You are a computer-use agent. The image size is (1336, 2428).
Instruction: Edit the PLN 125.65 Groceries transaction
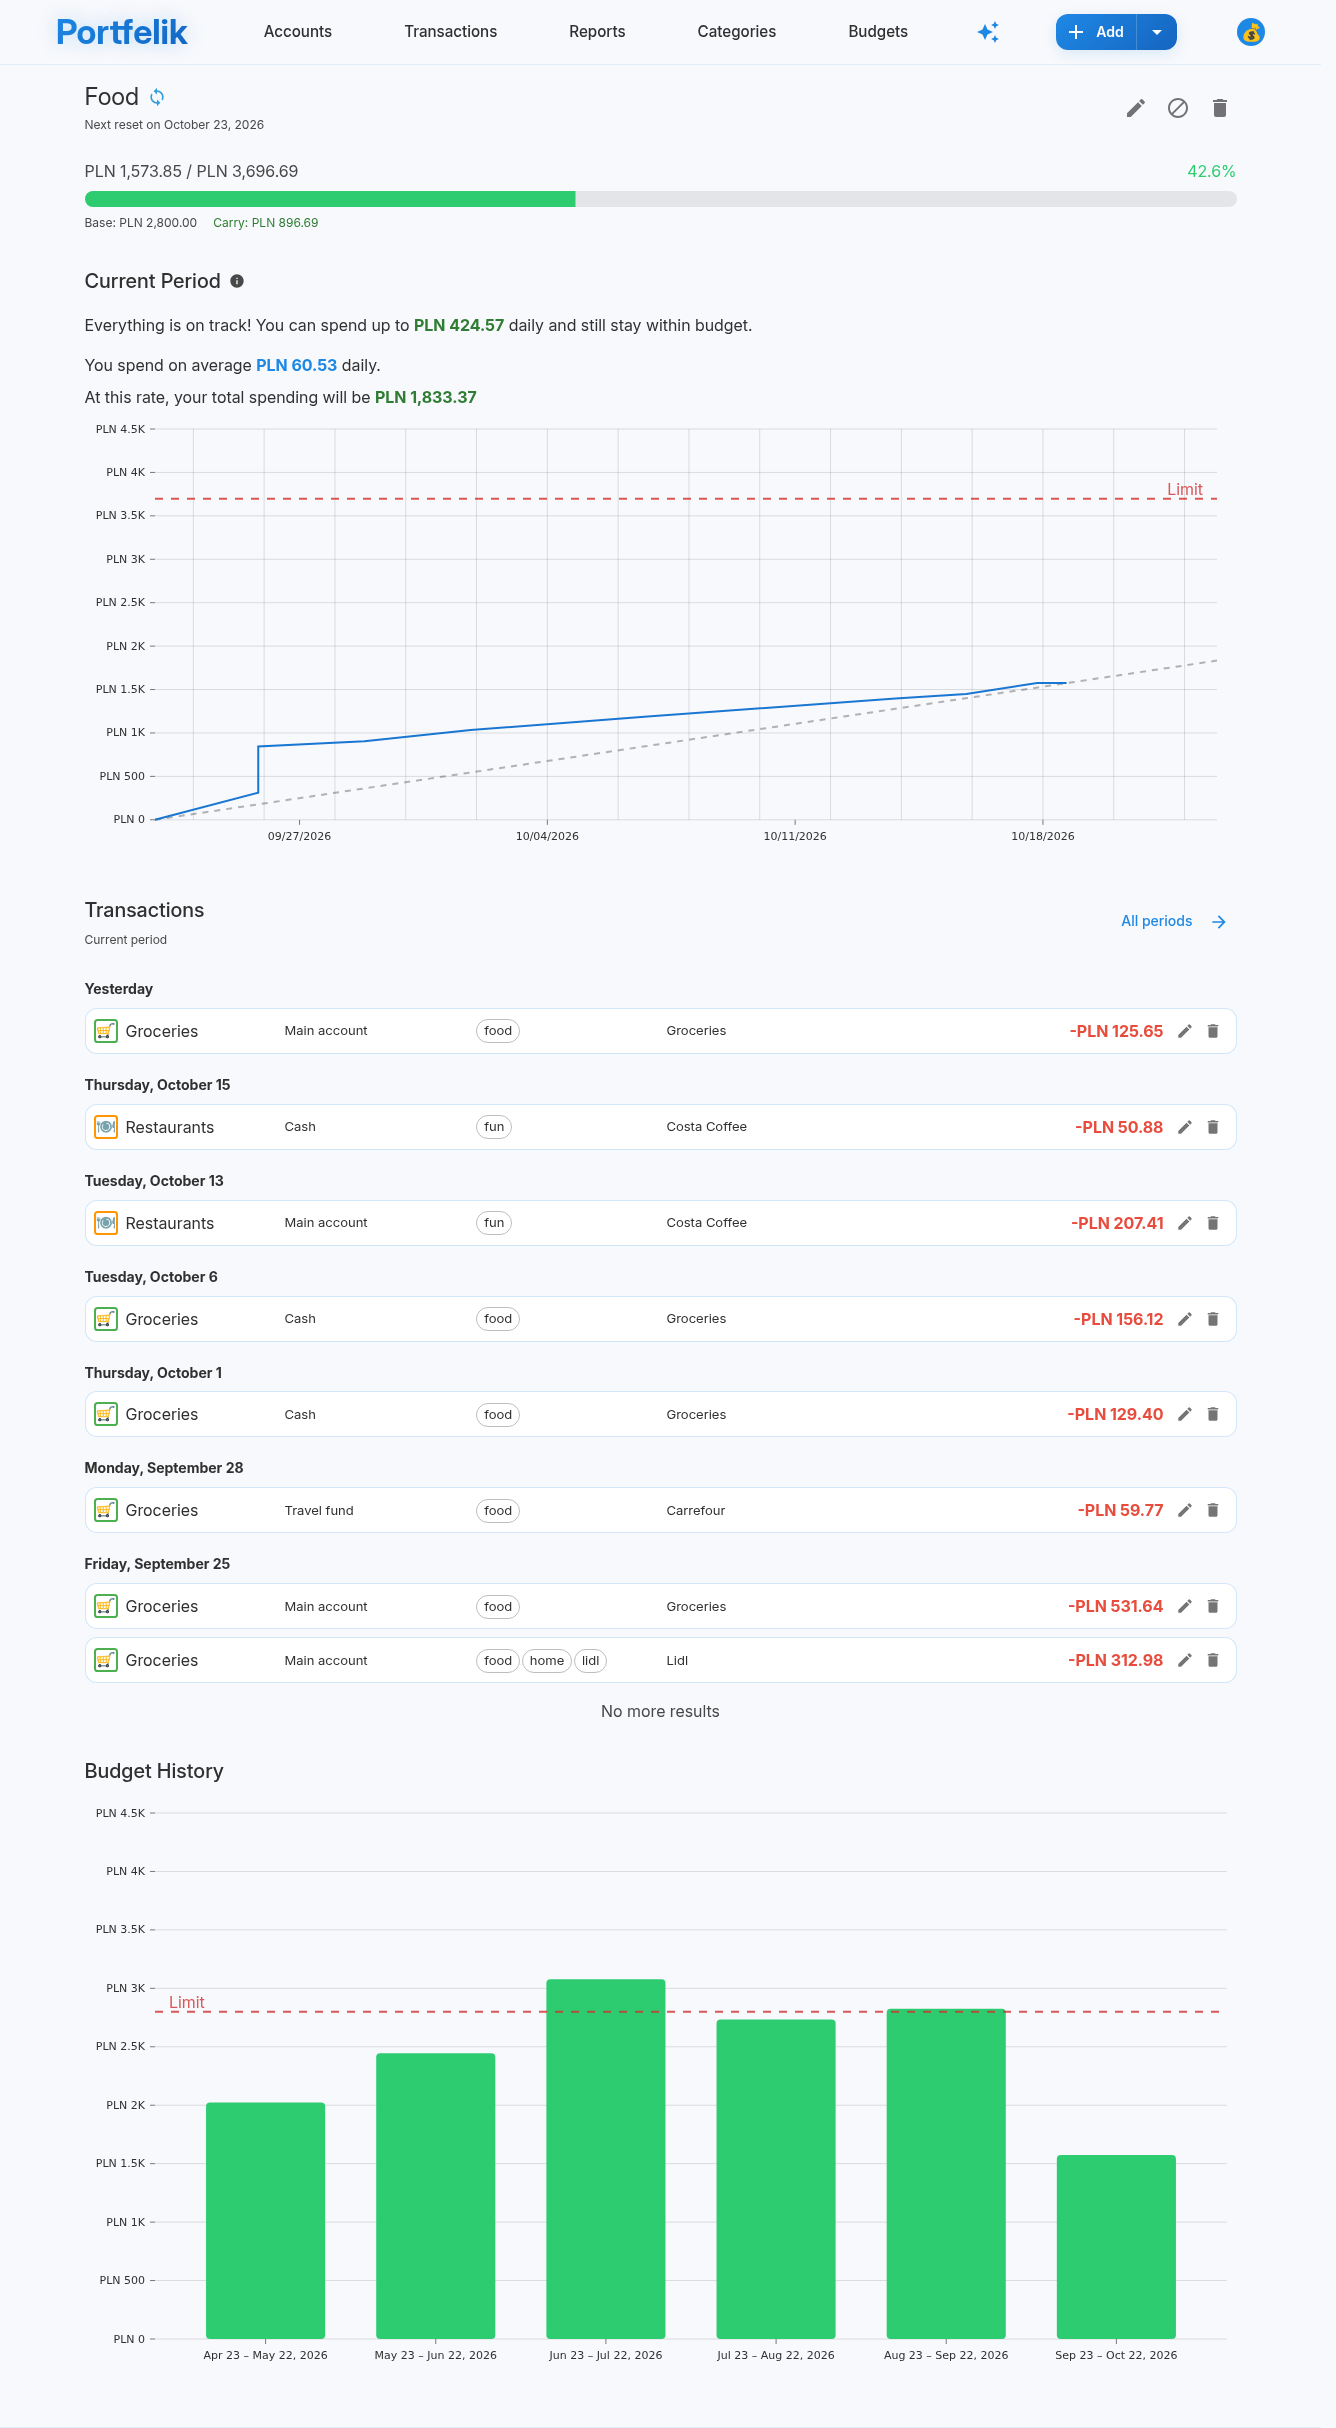click(x=1185, y=1031)
